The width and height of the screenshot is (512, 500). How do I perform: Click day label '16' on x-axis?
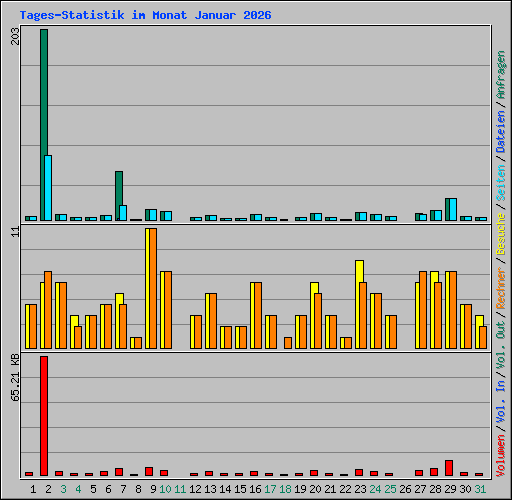(255, 489)
